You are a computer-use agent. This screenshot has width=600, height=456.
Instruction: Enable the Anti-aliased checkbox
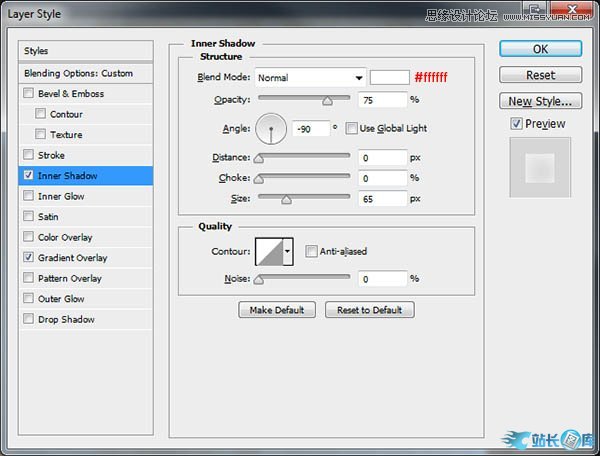coord(312,252)
